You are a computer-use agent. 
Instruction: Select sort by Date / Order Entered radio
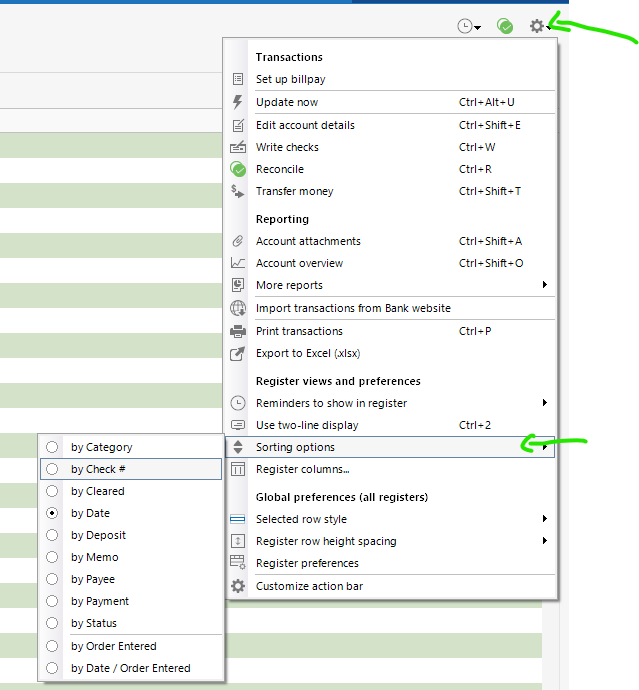point(52,668)
